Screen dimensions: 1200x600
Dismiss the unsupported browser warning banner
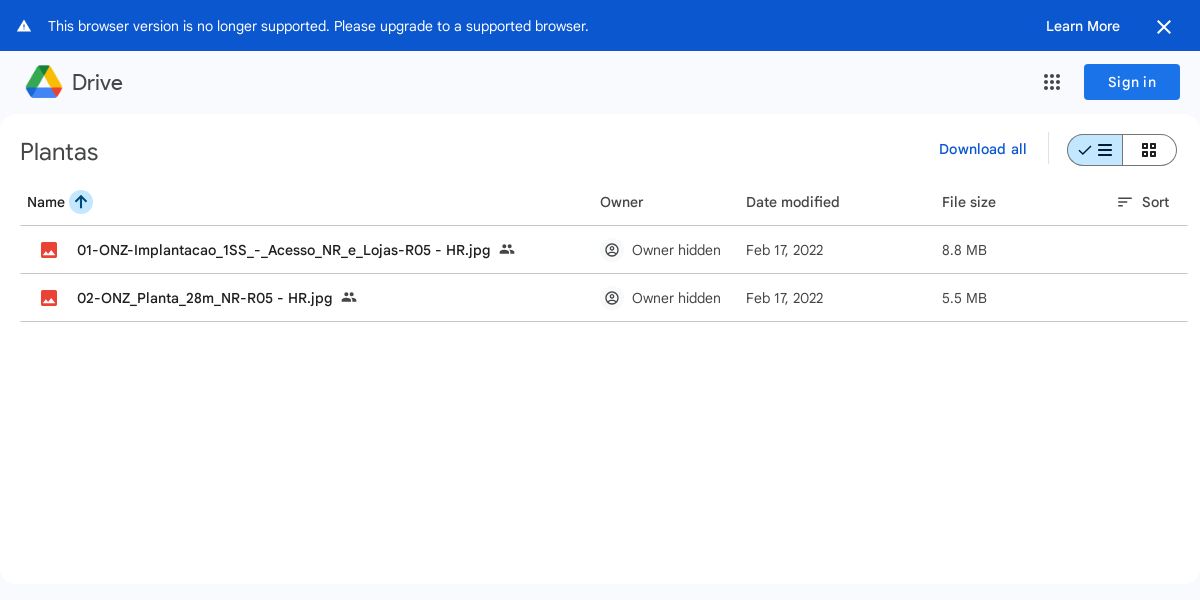1163,27
